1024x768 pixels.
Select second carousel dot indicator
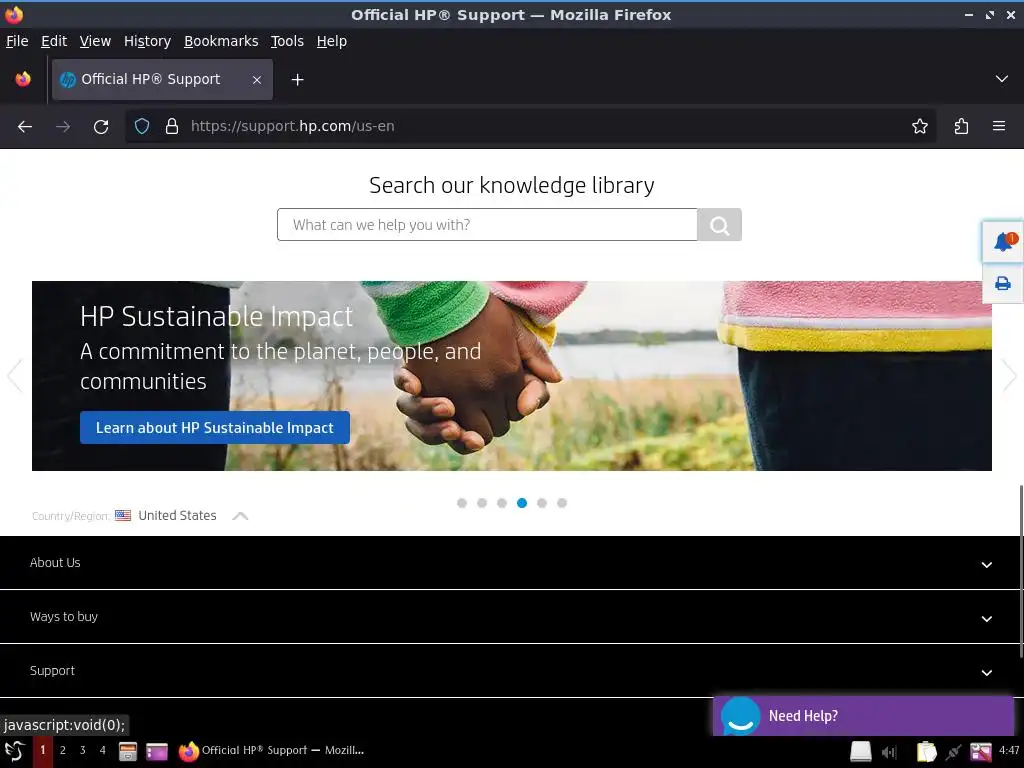pyautogui.click(x=482, y=503)
